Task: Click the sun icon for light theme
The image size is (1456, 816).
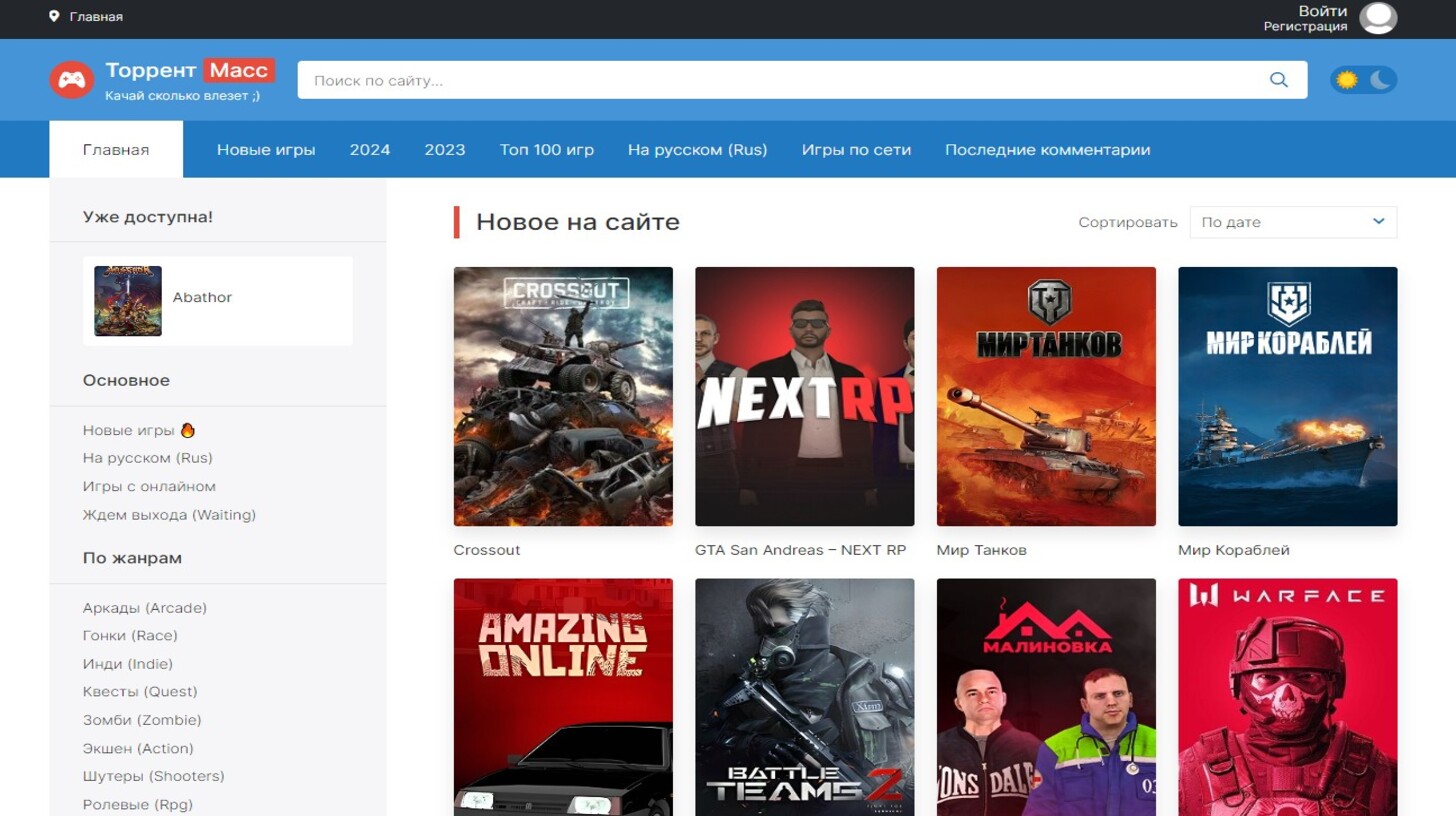Action: tap(1347, 80)
